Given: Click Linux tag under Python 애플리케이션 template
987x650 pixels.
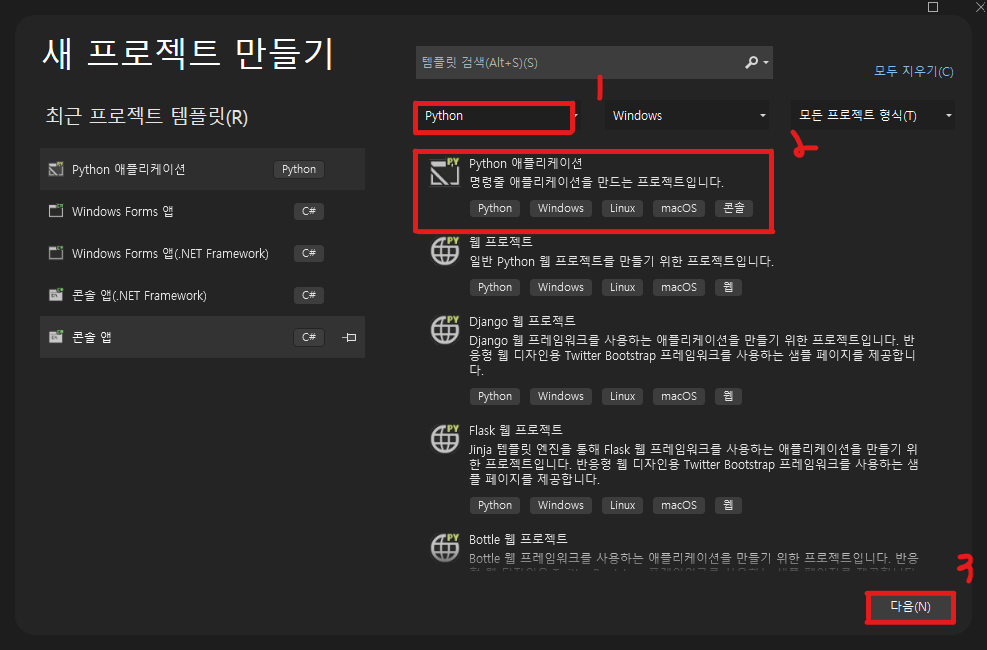Looking at the screenshot, I should pos(623,208).
